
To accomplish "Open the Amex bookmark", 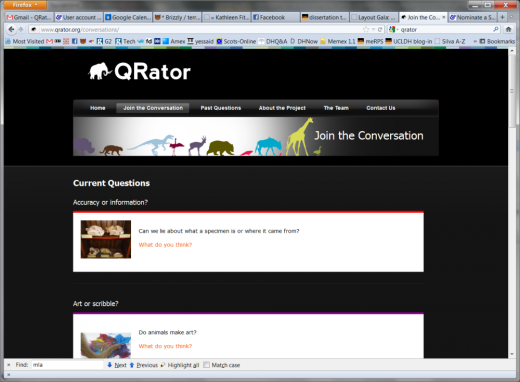I will tap(174, 41).
